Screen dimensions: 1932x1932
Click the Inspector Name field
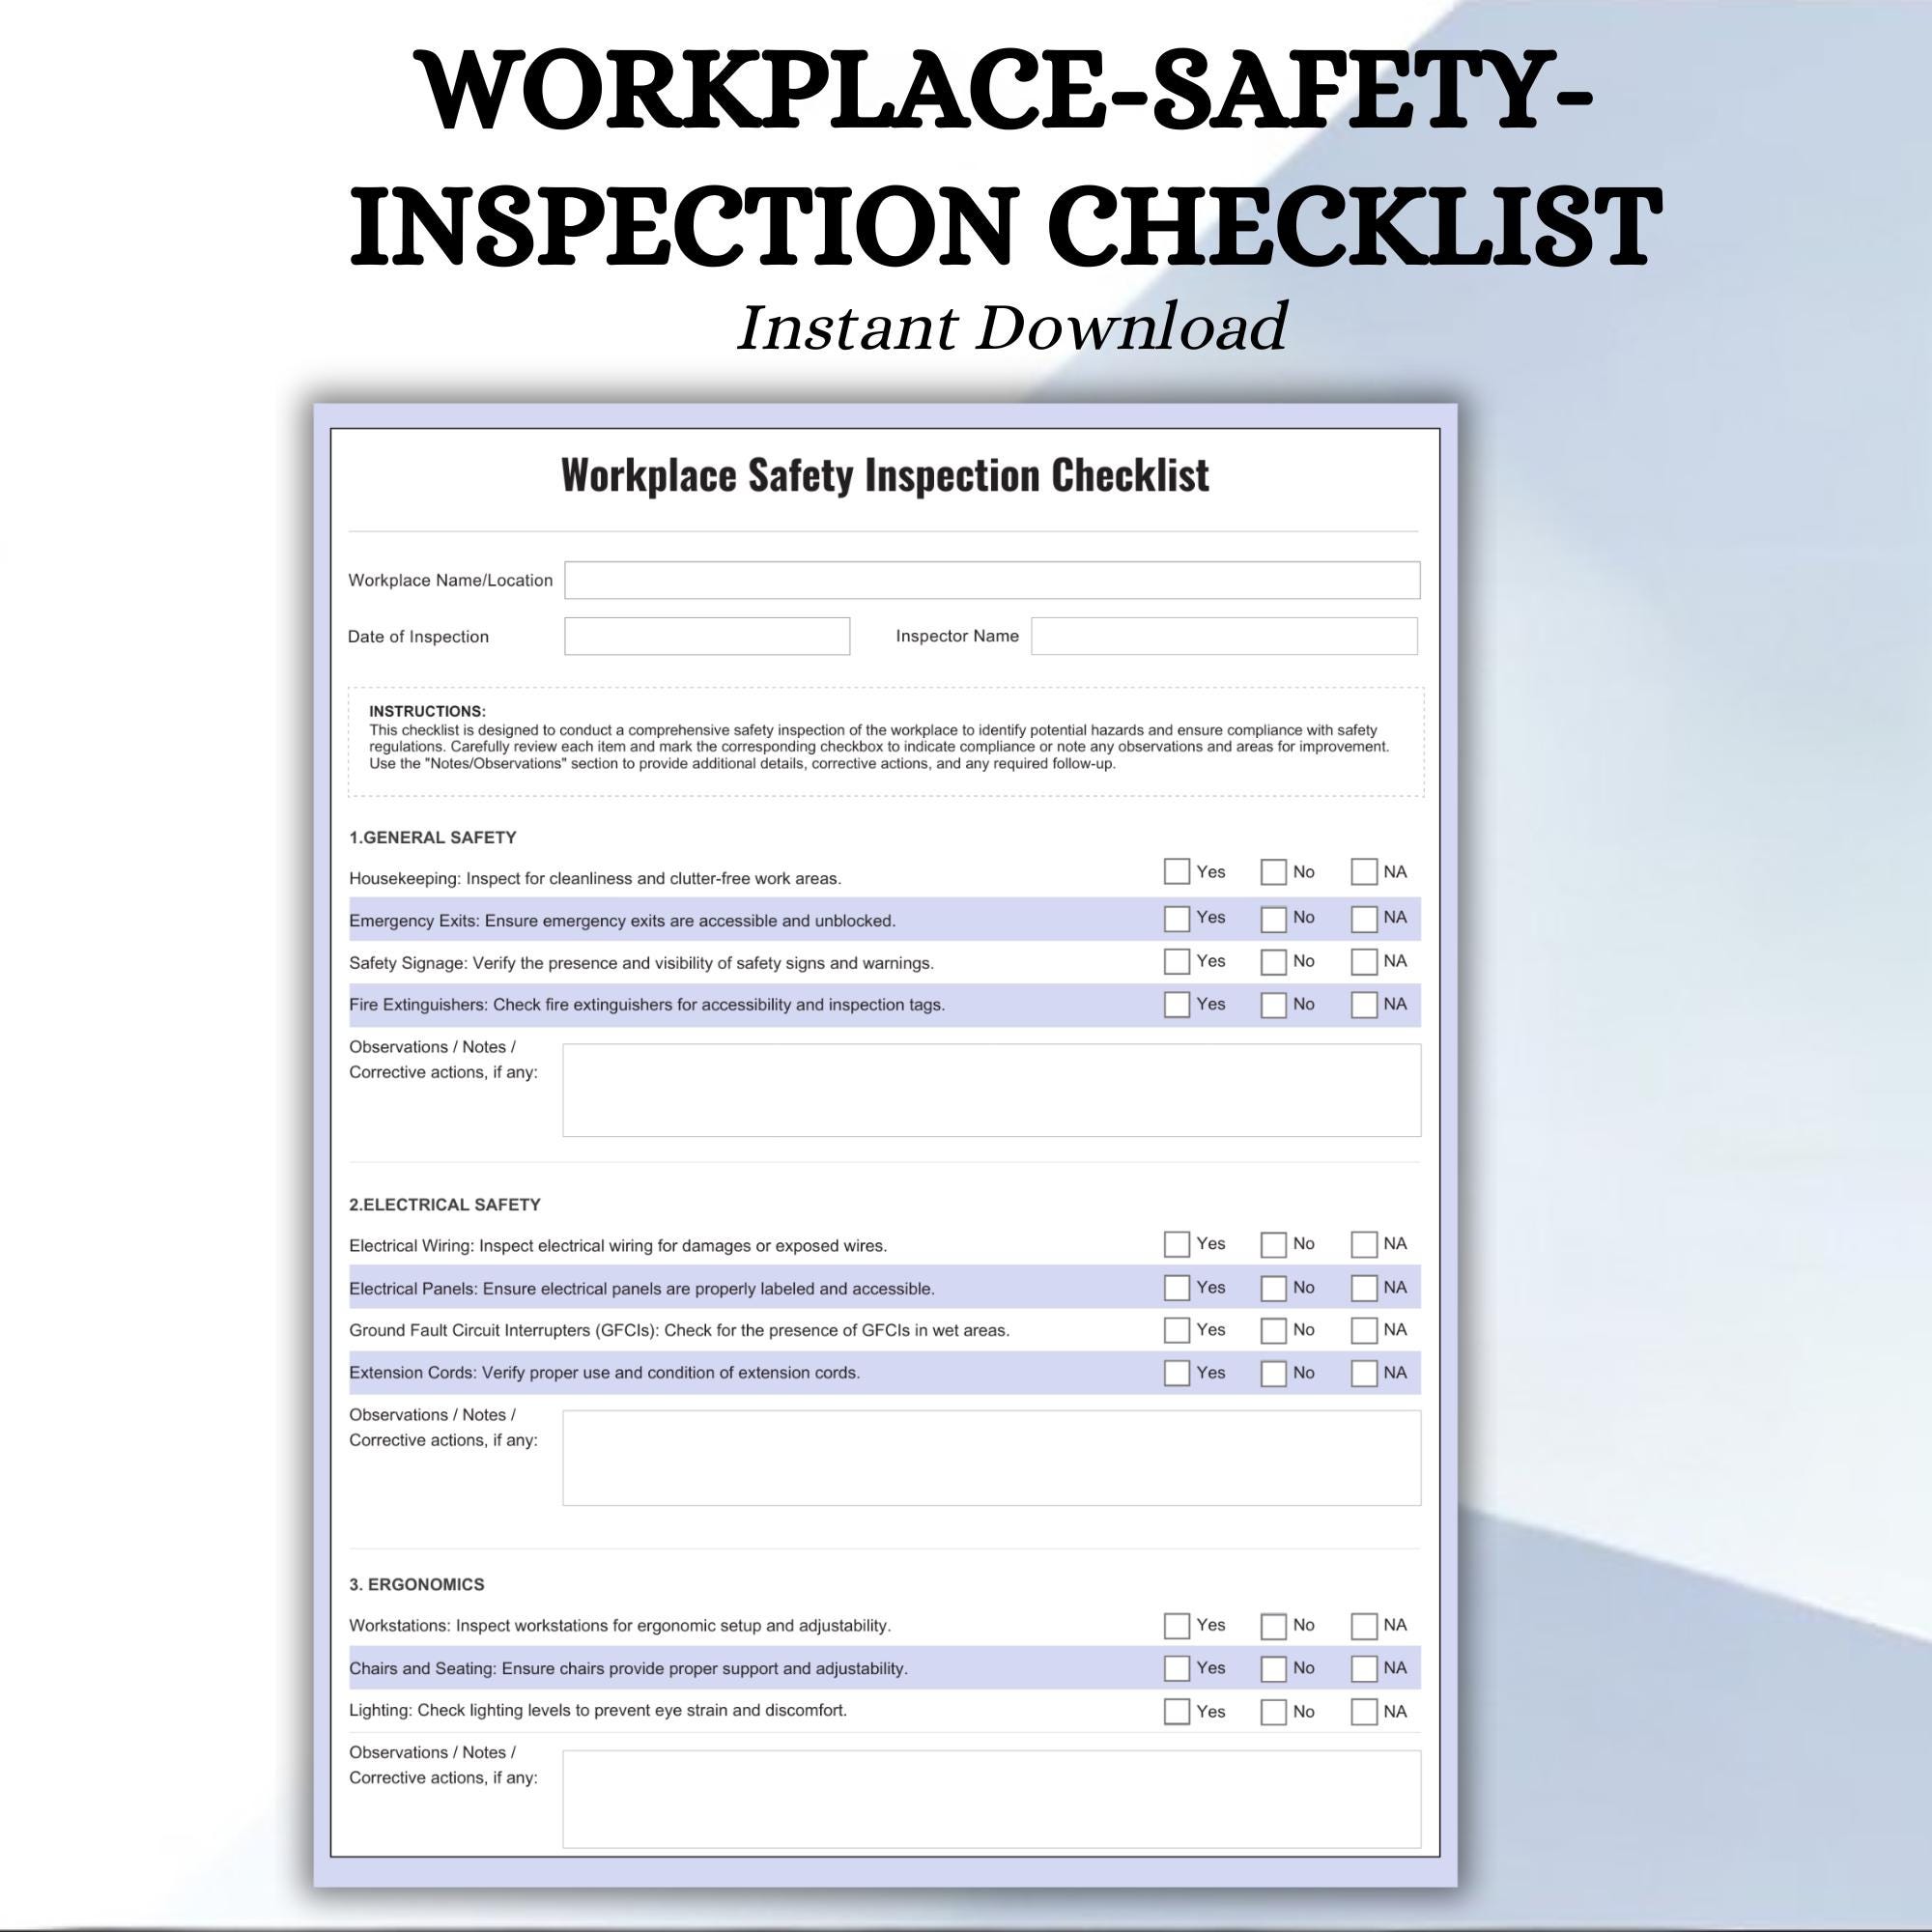[1224, 636]
